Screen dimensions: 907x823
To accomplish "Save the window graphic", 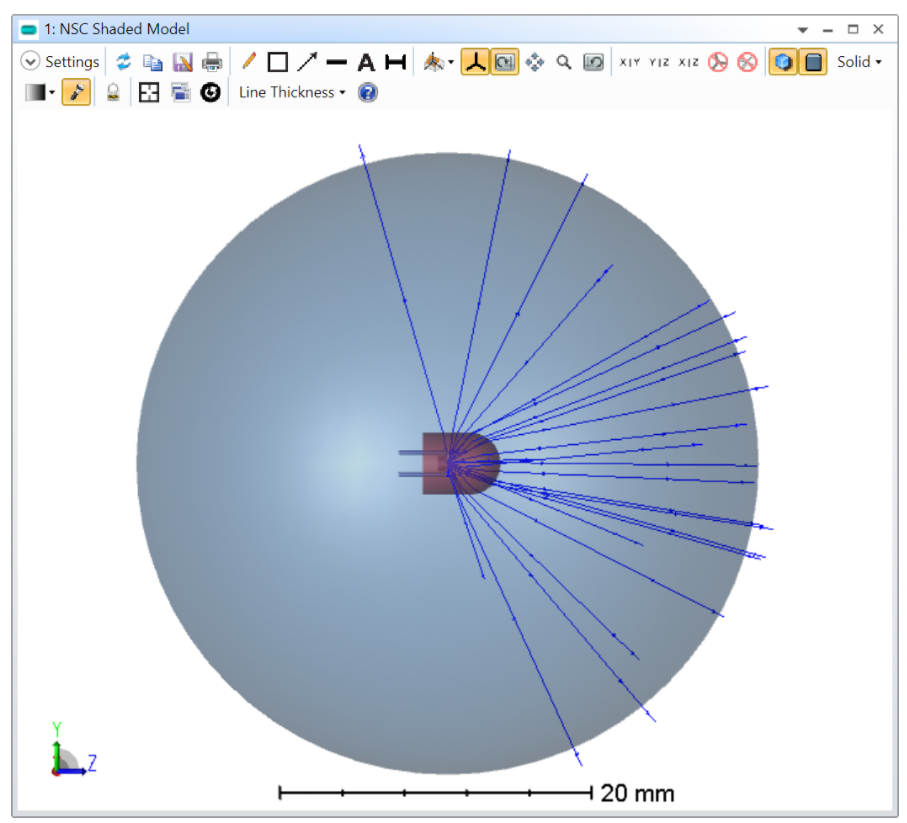I will click(183, 61).
